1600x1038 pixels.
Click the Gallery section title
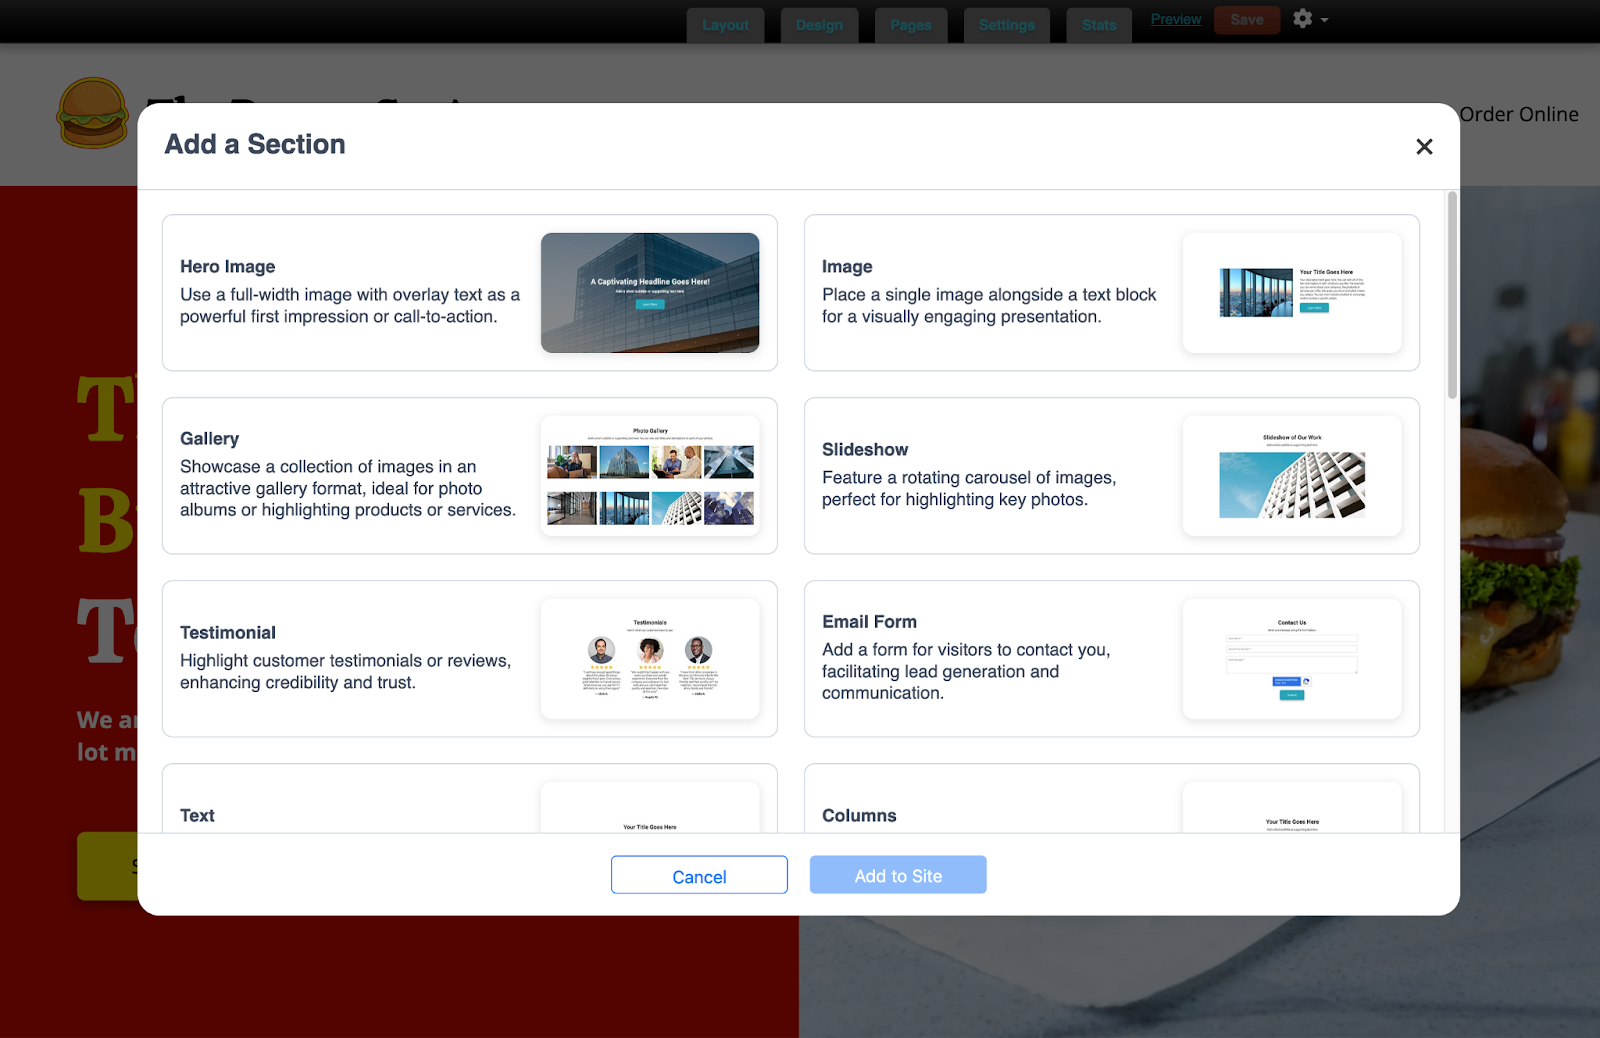point(209,439)
